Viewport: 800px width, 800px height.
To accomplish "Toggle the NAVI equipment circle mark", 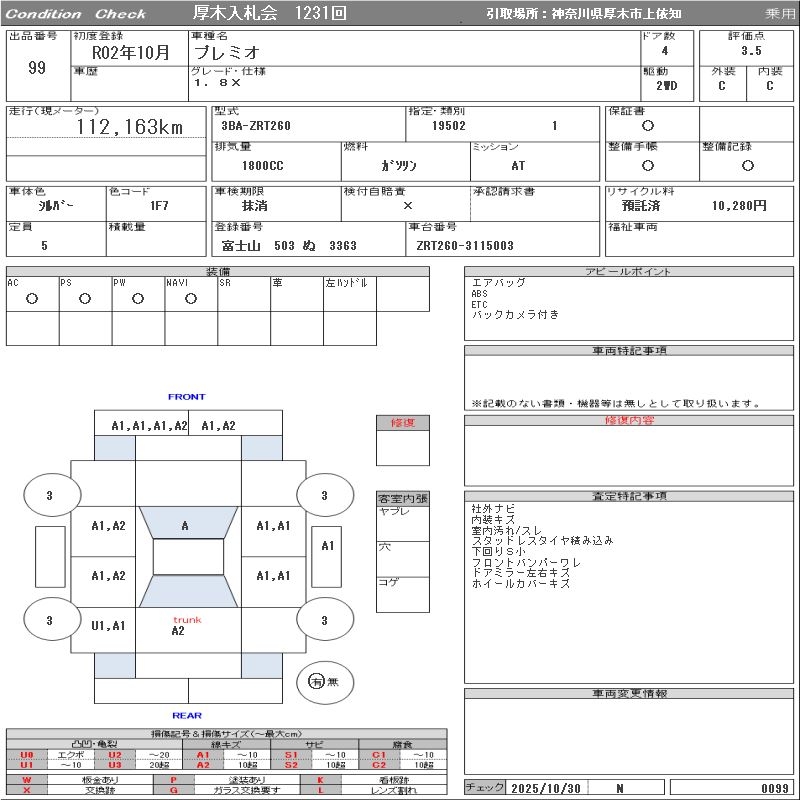I will click(x=190, y=299).
